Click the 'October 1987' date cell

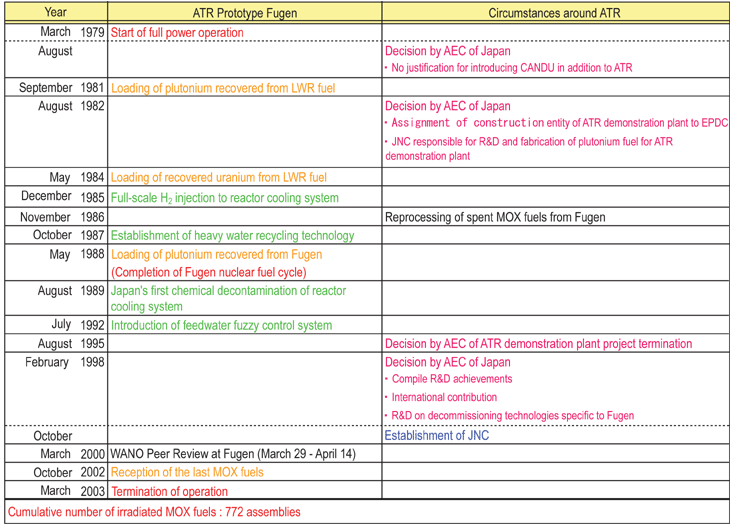tap(55, 235)
